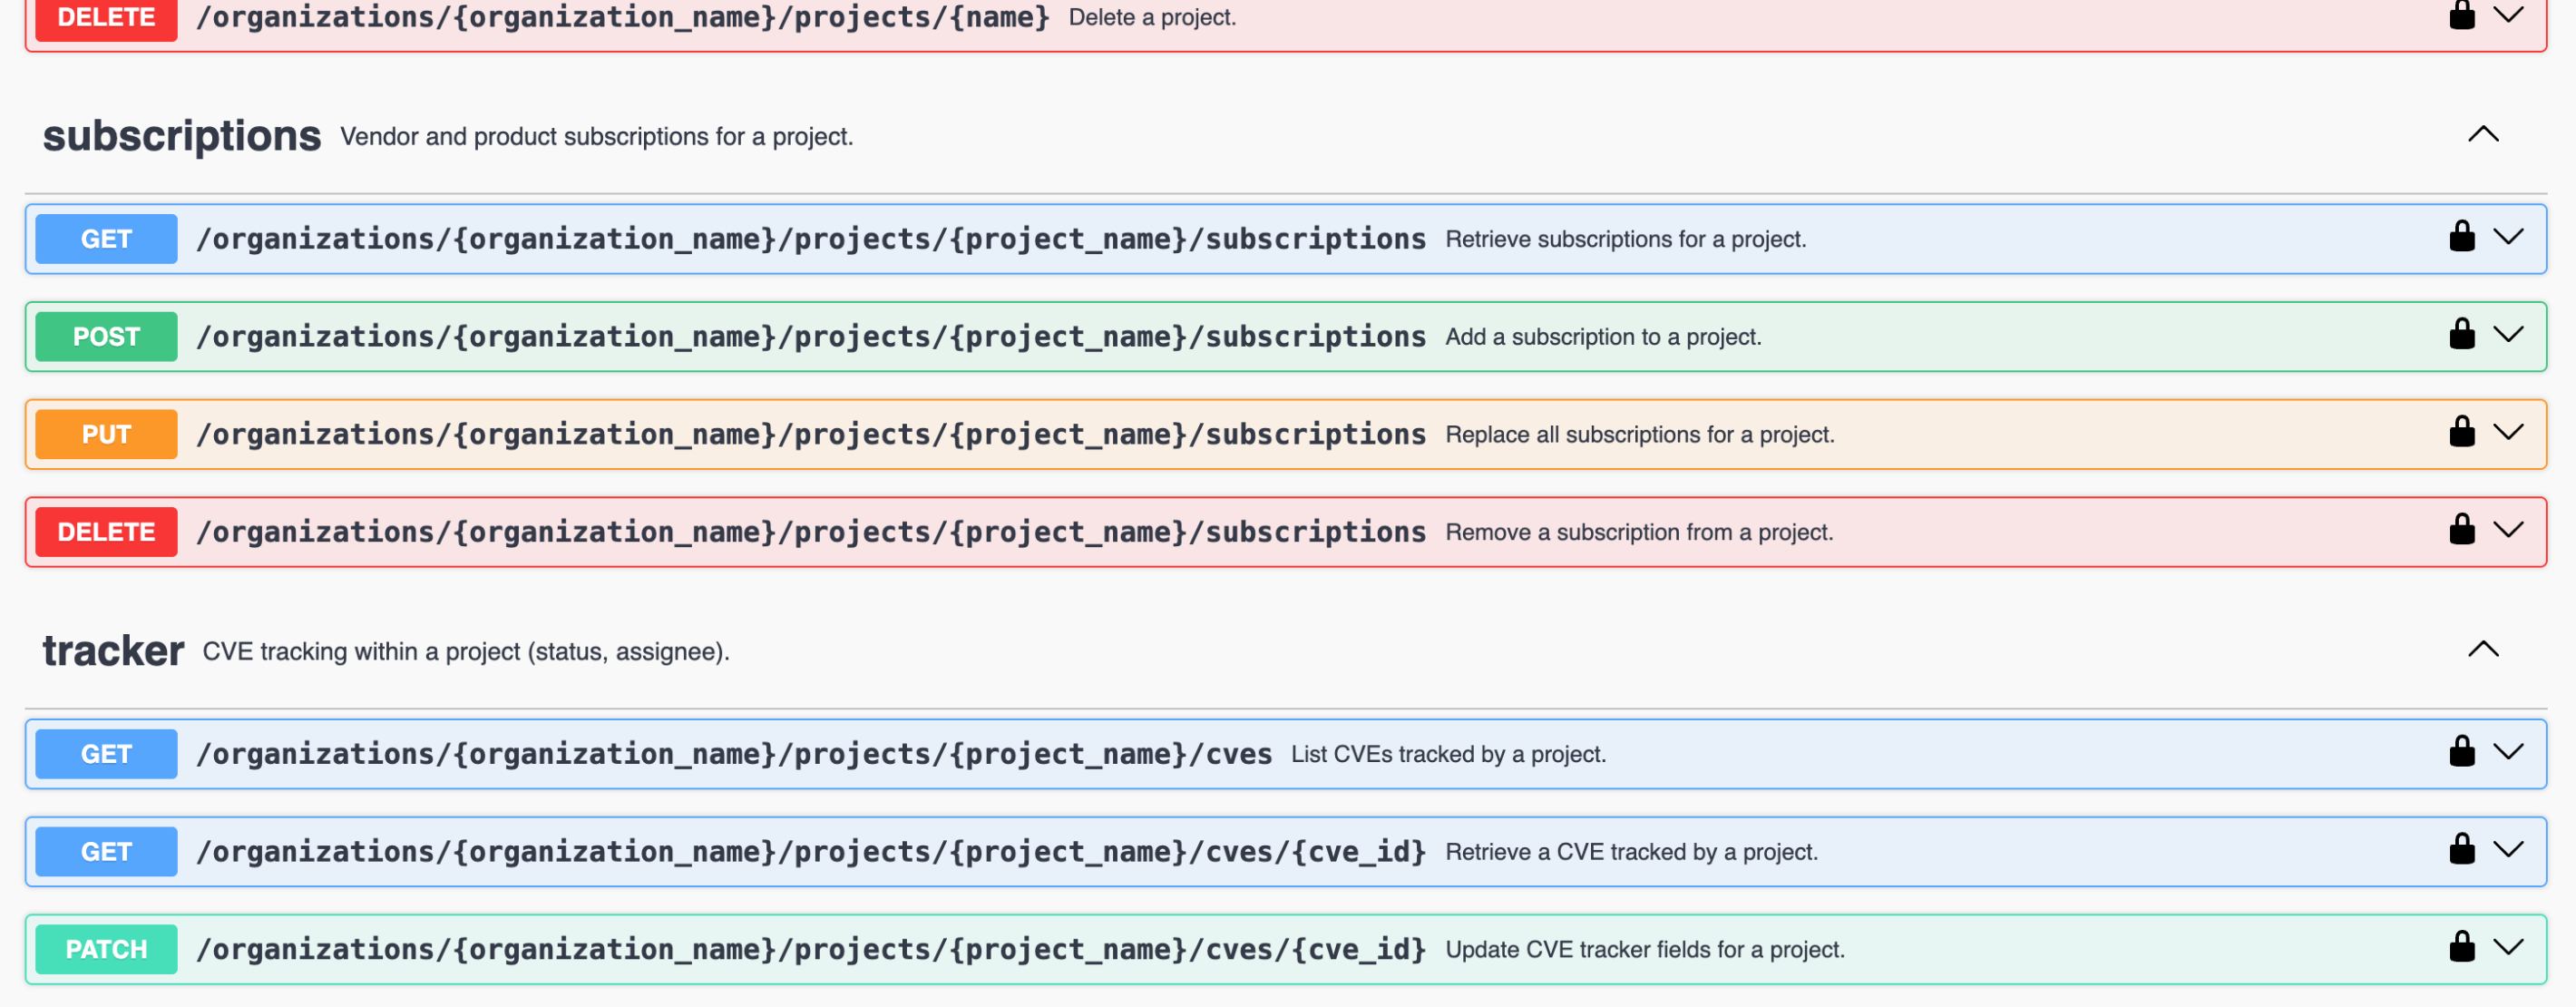Expand PATCH CVE tracker endpoint chevron
Screen dimensions: 2576x1007
coord(2509,947)
